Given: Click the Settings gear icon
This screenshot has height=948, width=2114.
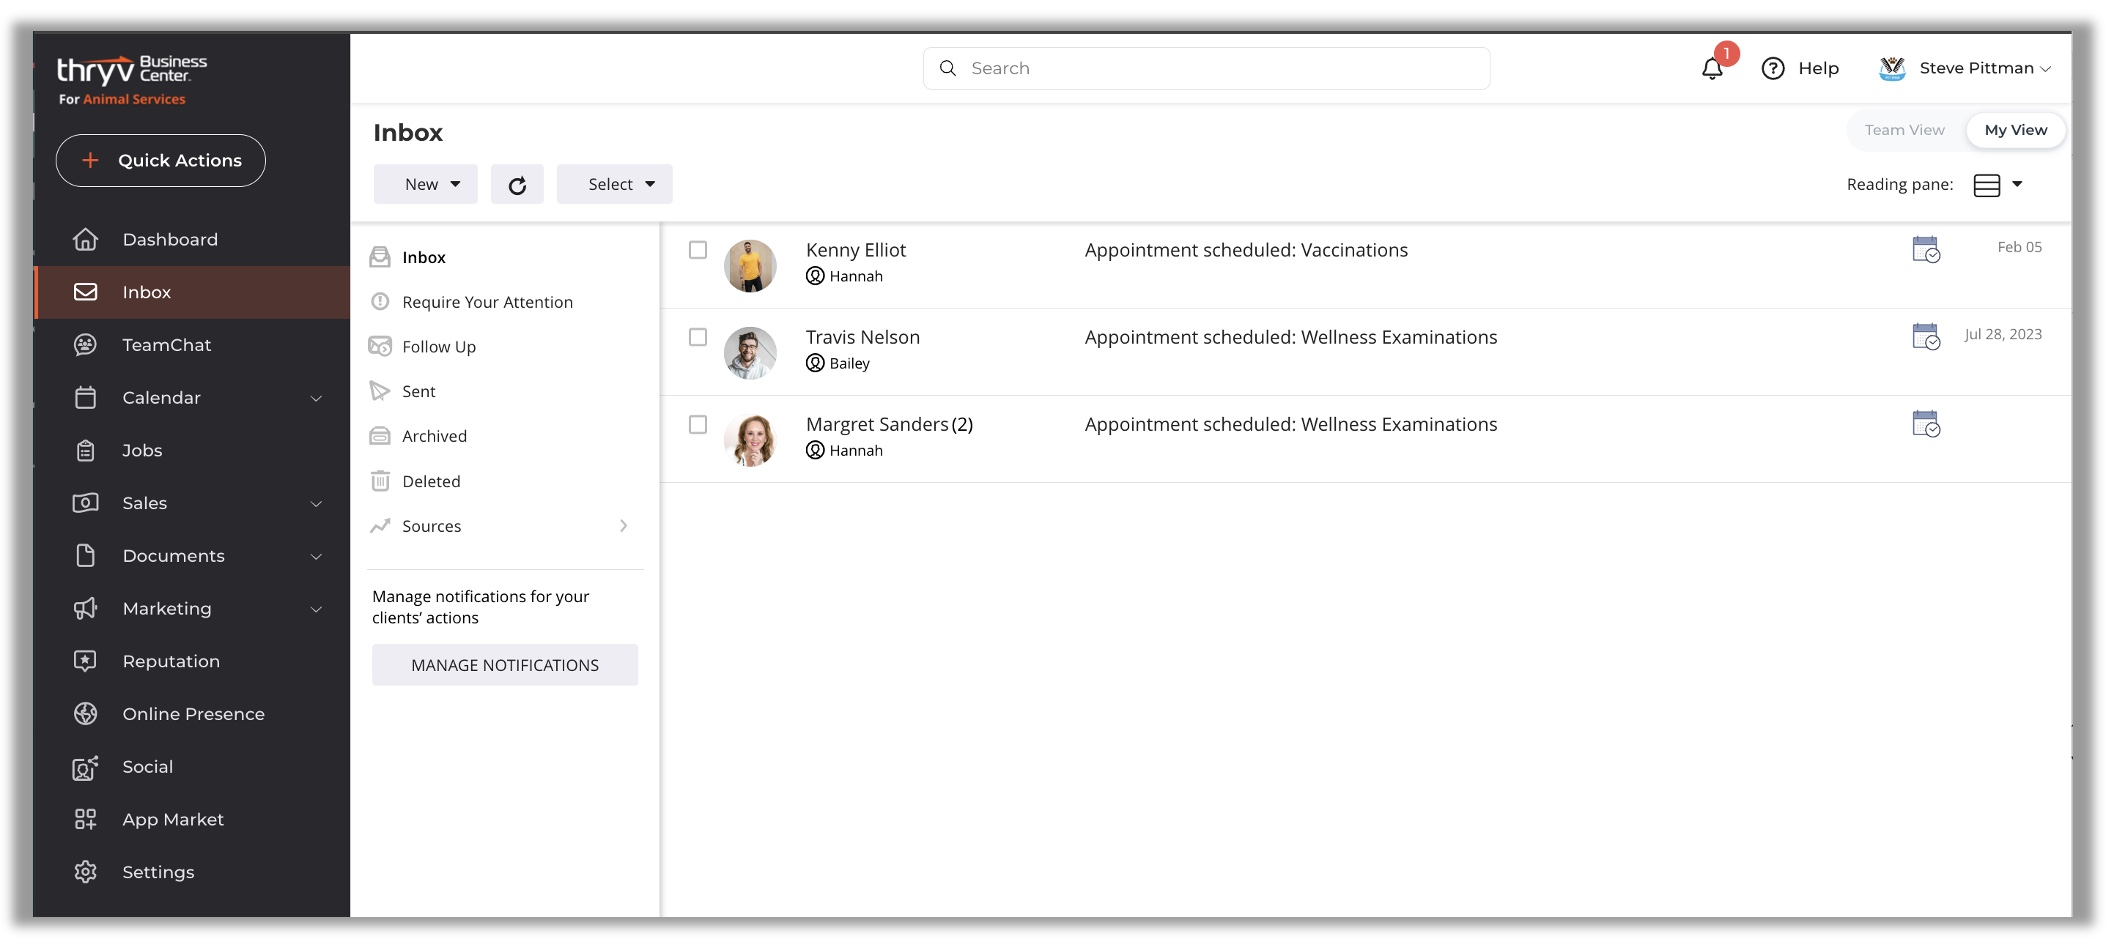Looking at the screenshot, I should (86, 872).
